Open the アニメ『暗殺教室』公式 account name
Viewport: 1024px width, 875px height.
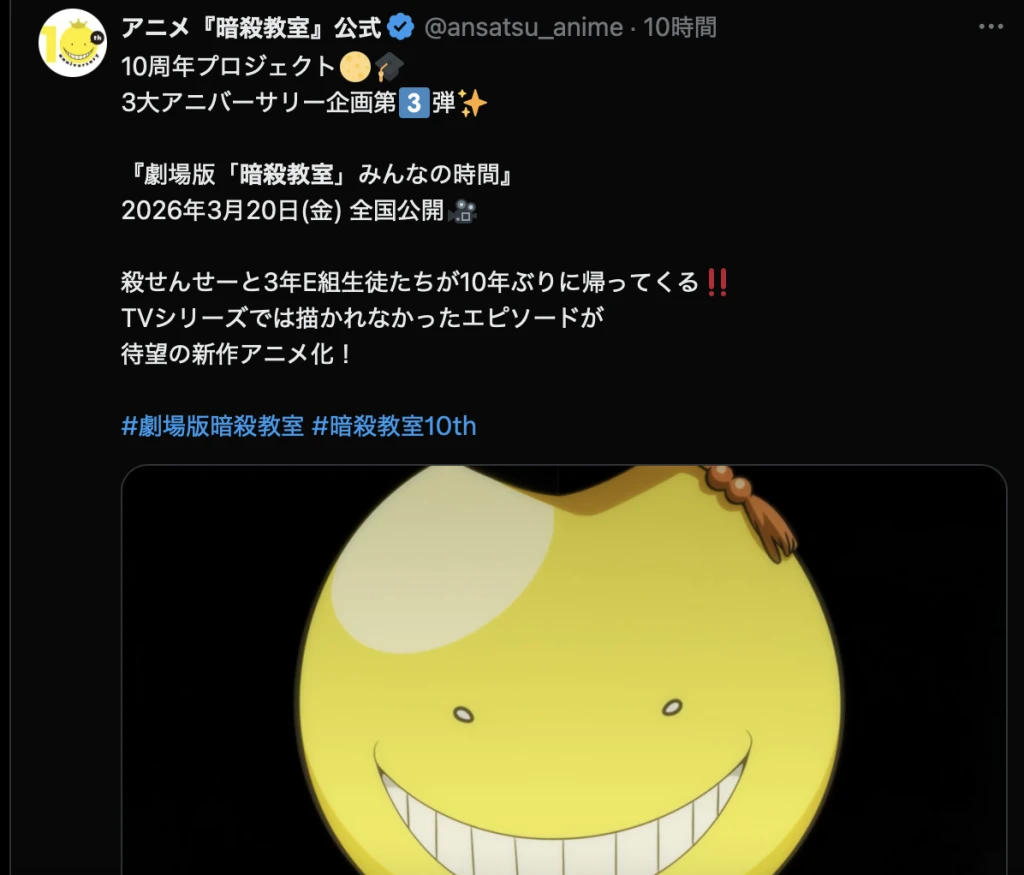point(251,27)
